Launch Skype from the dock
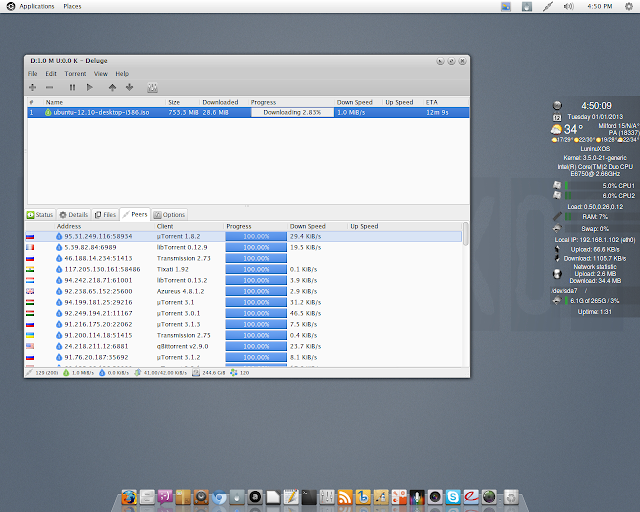The width and height of the screenshot is (640, 512). pos(453,497)
